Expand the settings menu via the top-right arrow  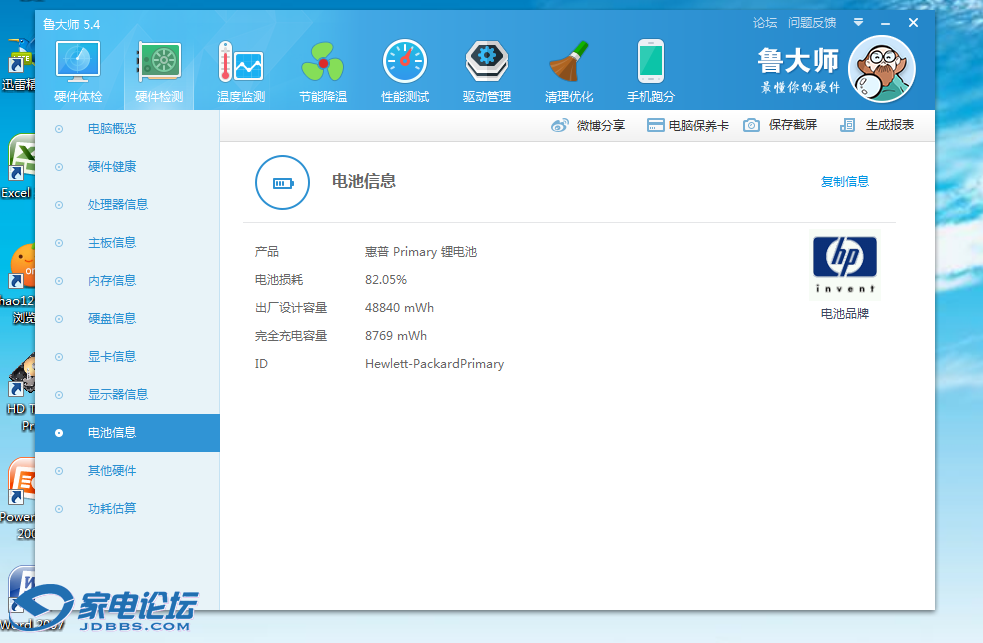coord(858,21)
